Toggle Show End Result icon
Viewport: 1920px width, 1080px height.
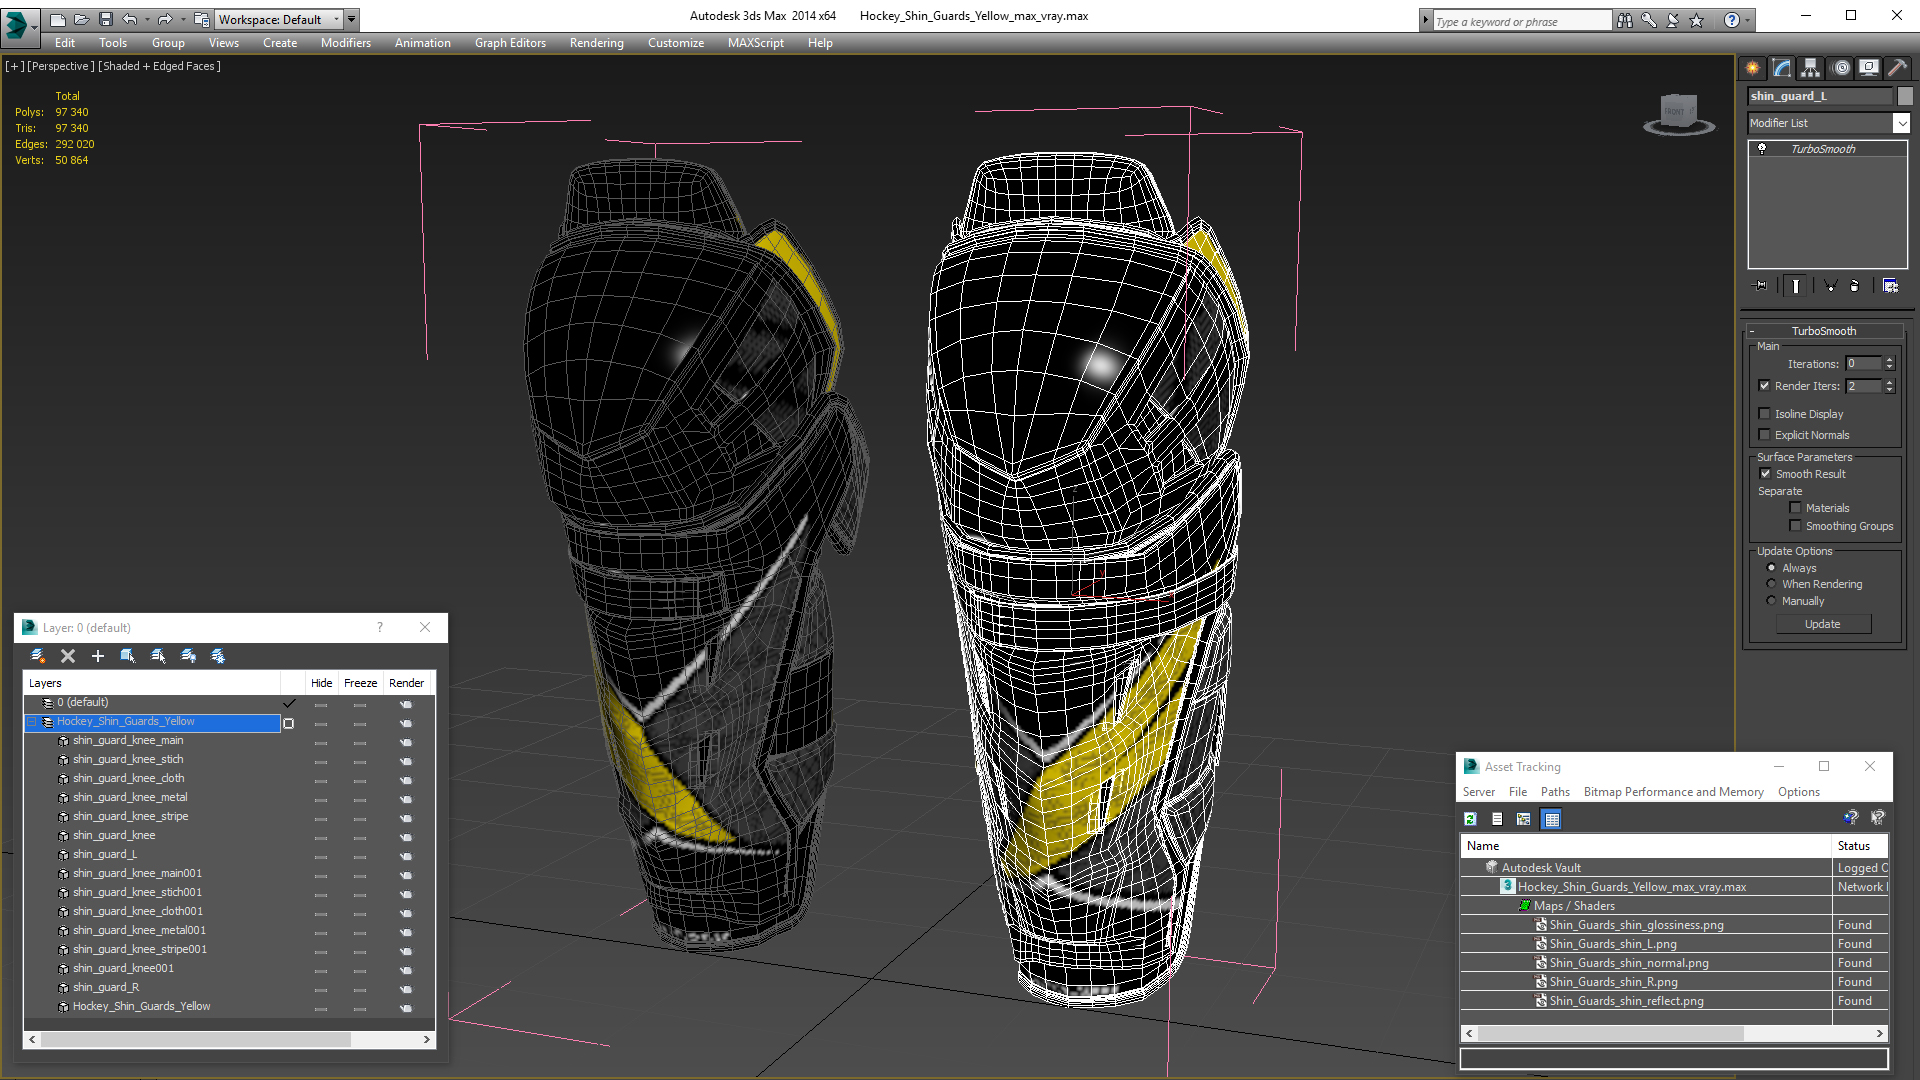(1796, 286)
